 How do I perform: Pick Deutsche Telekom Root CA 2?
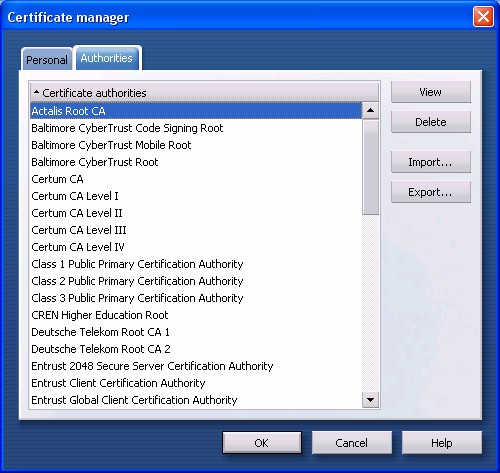196,349
